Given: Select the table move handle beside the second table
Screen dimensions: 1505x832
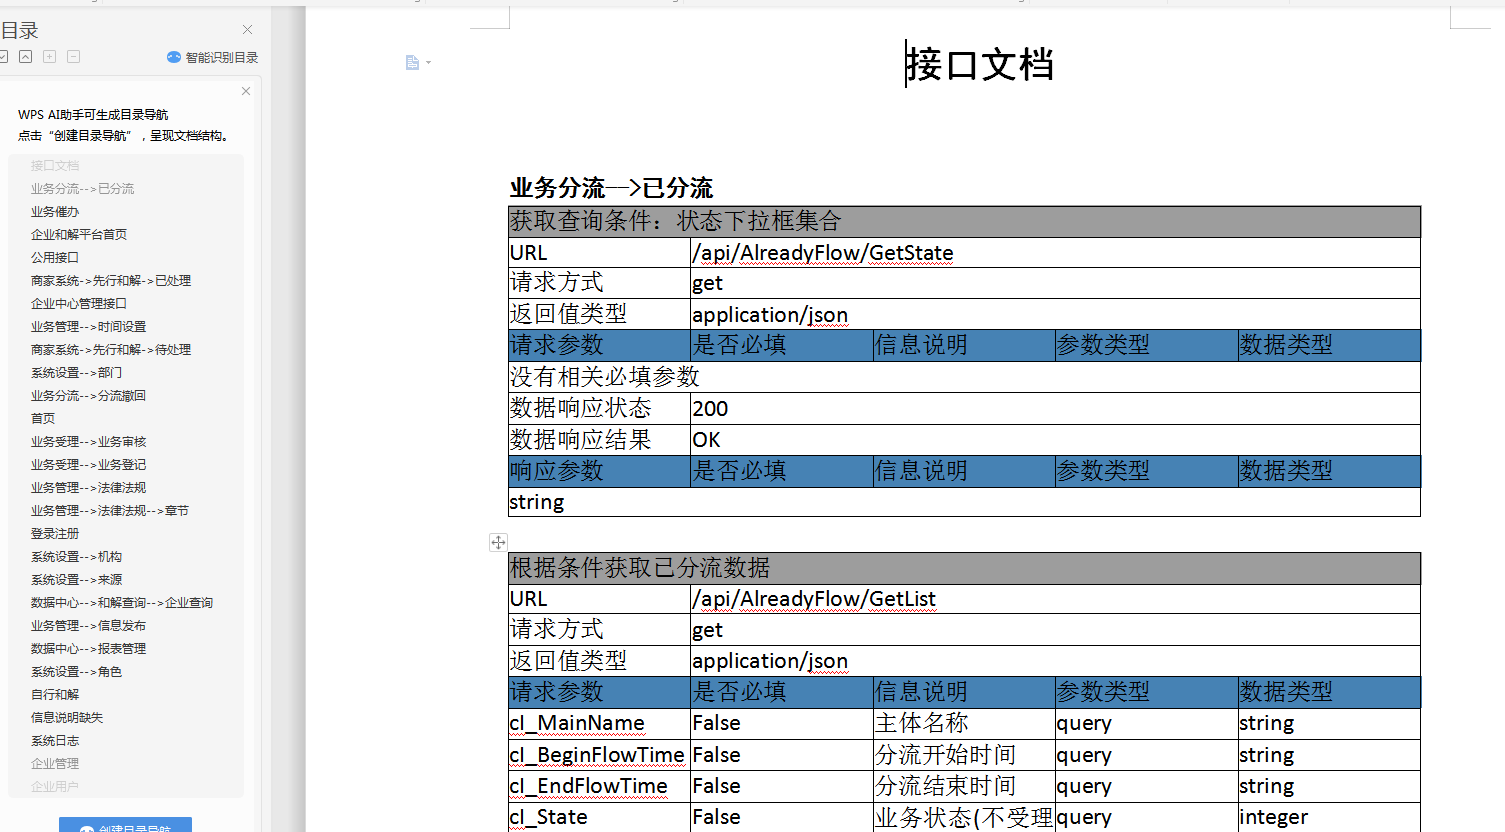Looking at the screenshot, I should pyautogui.click(x=498, y=541).
